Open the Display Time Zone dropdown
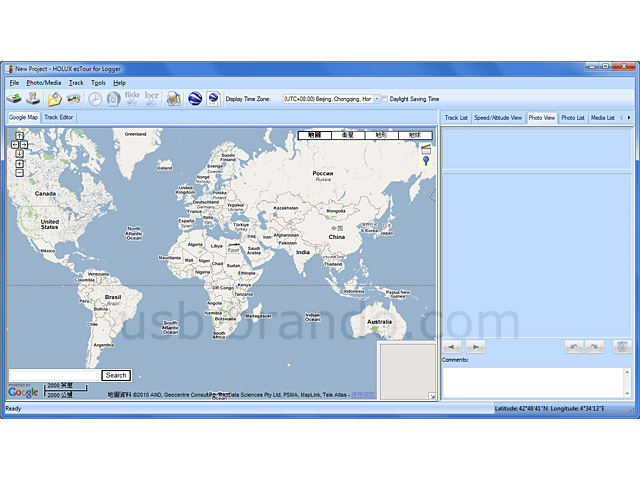The image size is (640, 480). (x=377, y=99)
